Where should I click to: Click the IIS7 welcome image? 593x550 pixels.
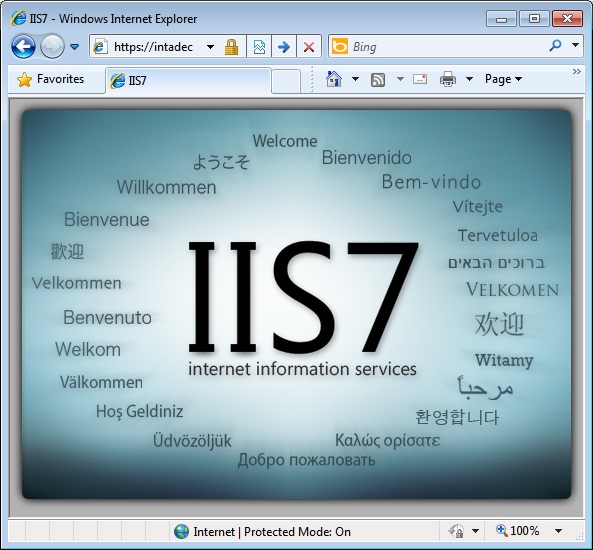click(296, 305)
